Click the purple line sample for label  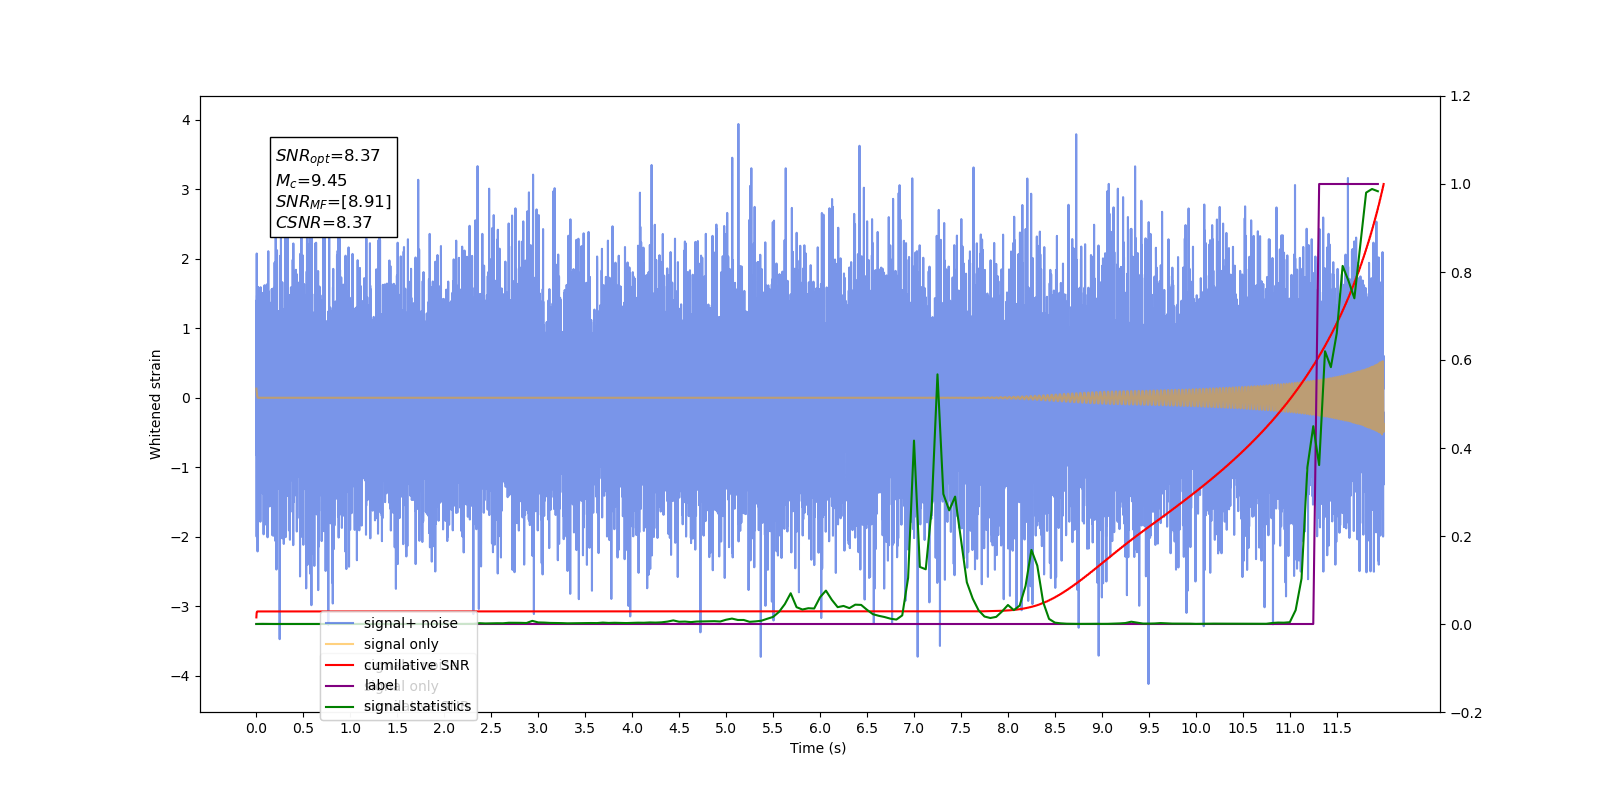[340, 686]
